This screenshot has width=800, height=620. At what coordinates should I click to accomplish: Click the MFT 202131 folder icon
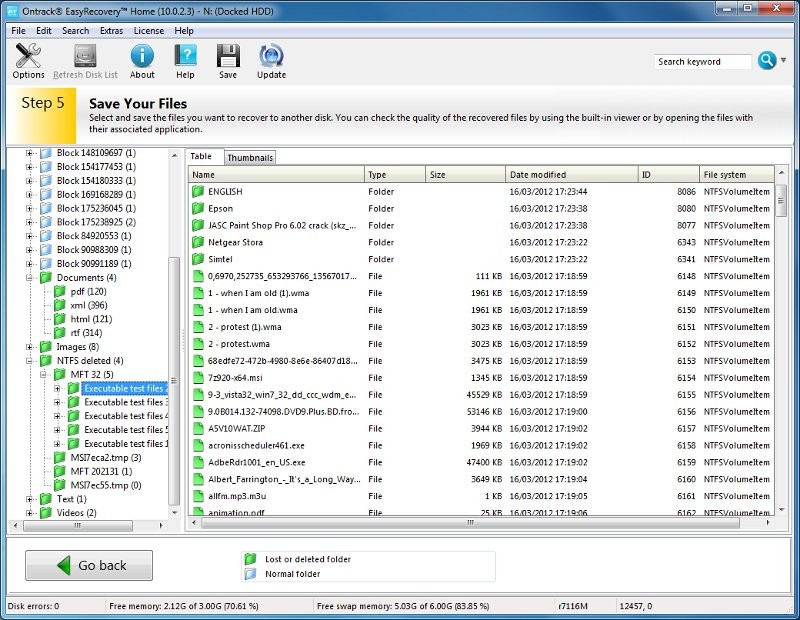coord(60,471)
